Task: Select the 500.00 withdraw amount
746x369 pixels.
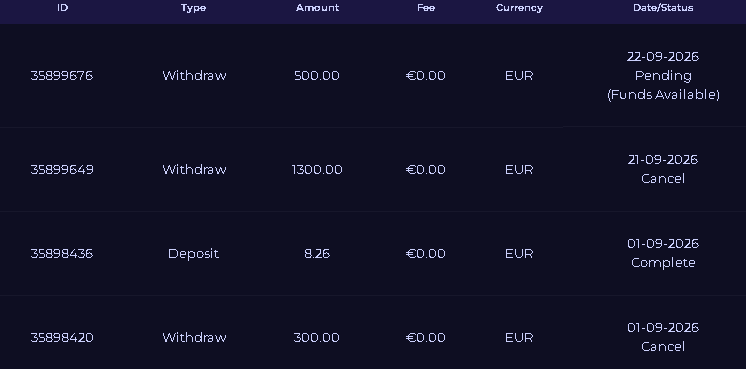Action: (317, 76)
